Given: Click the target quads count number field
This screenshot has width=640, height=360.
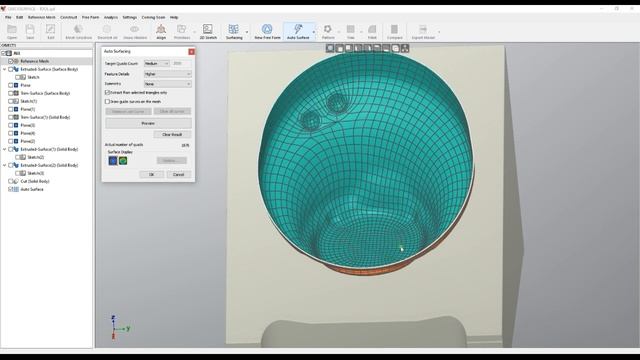Looking at the screenshot, I should 181,64.
